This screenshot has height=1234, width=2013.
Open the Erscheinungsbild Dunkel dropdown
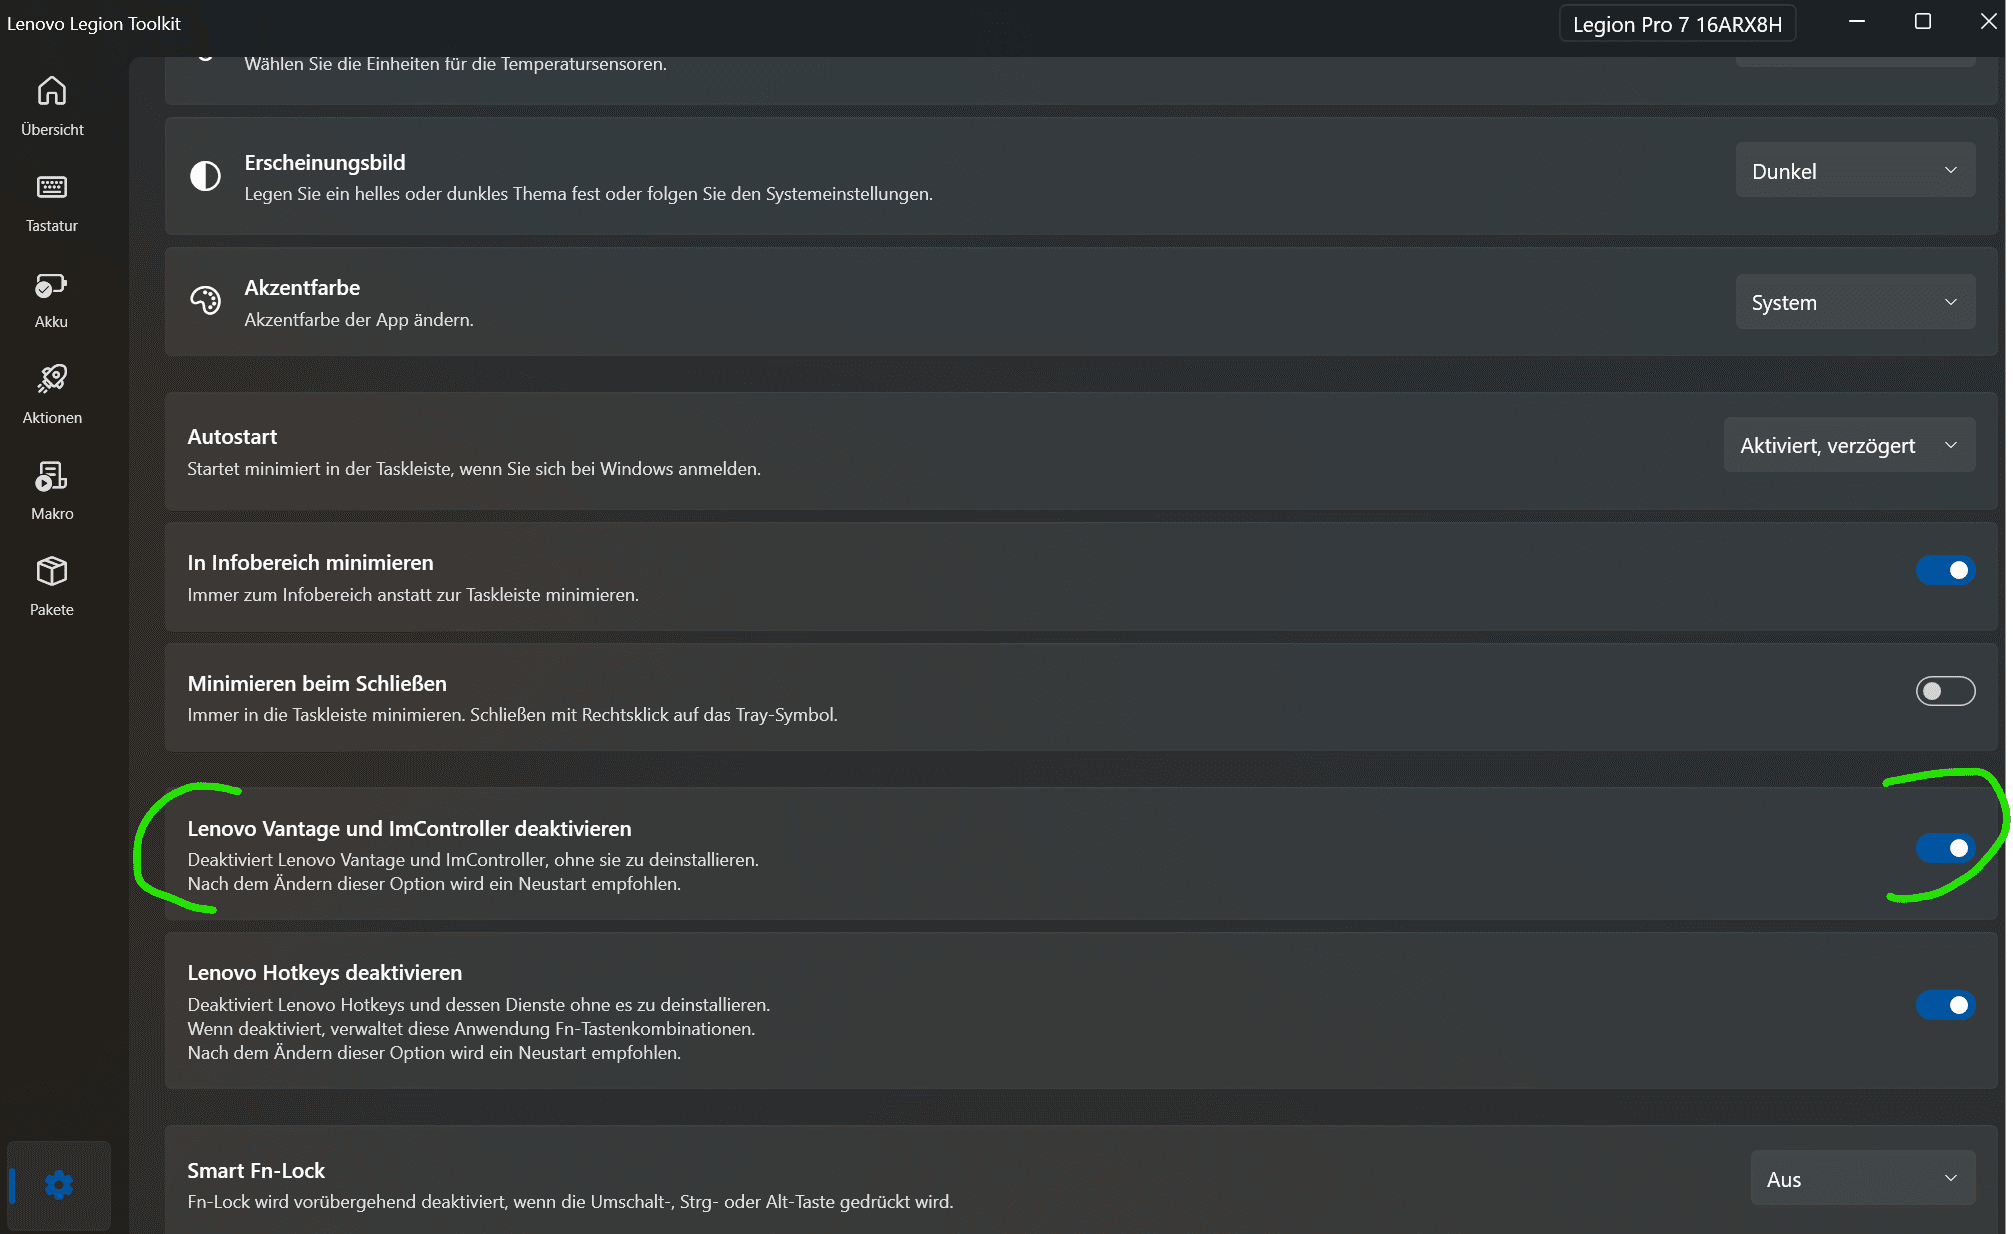click(1855, 171)
